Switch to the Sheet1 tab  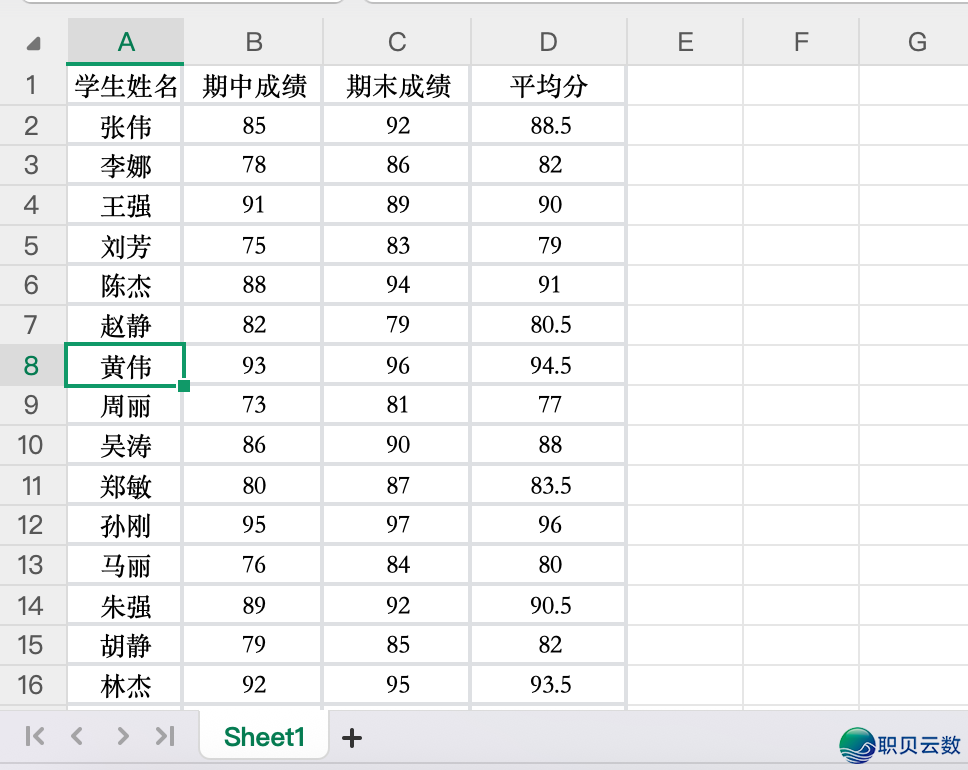263,736
